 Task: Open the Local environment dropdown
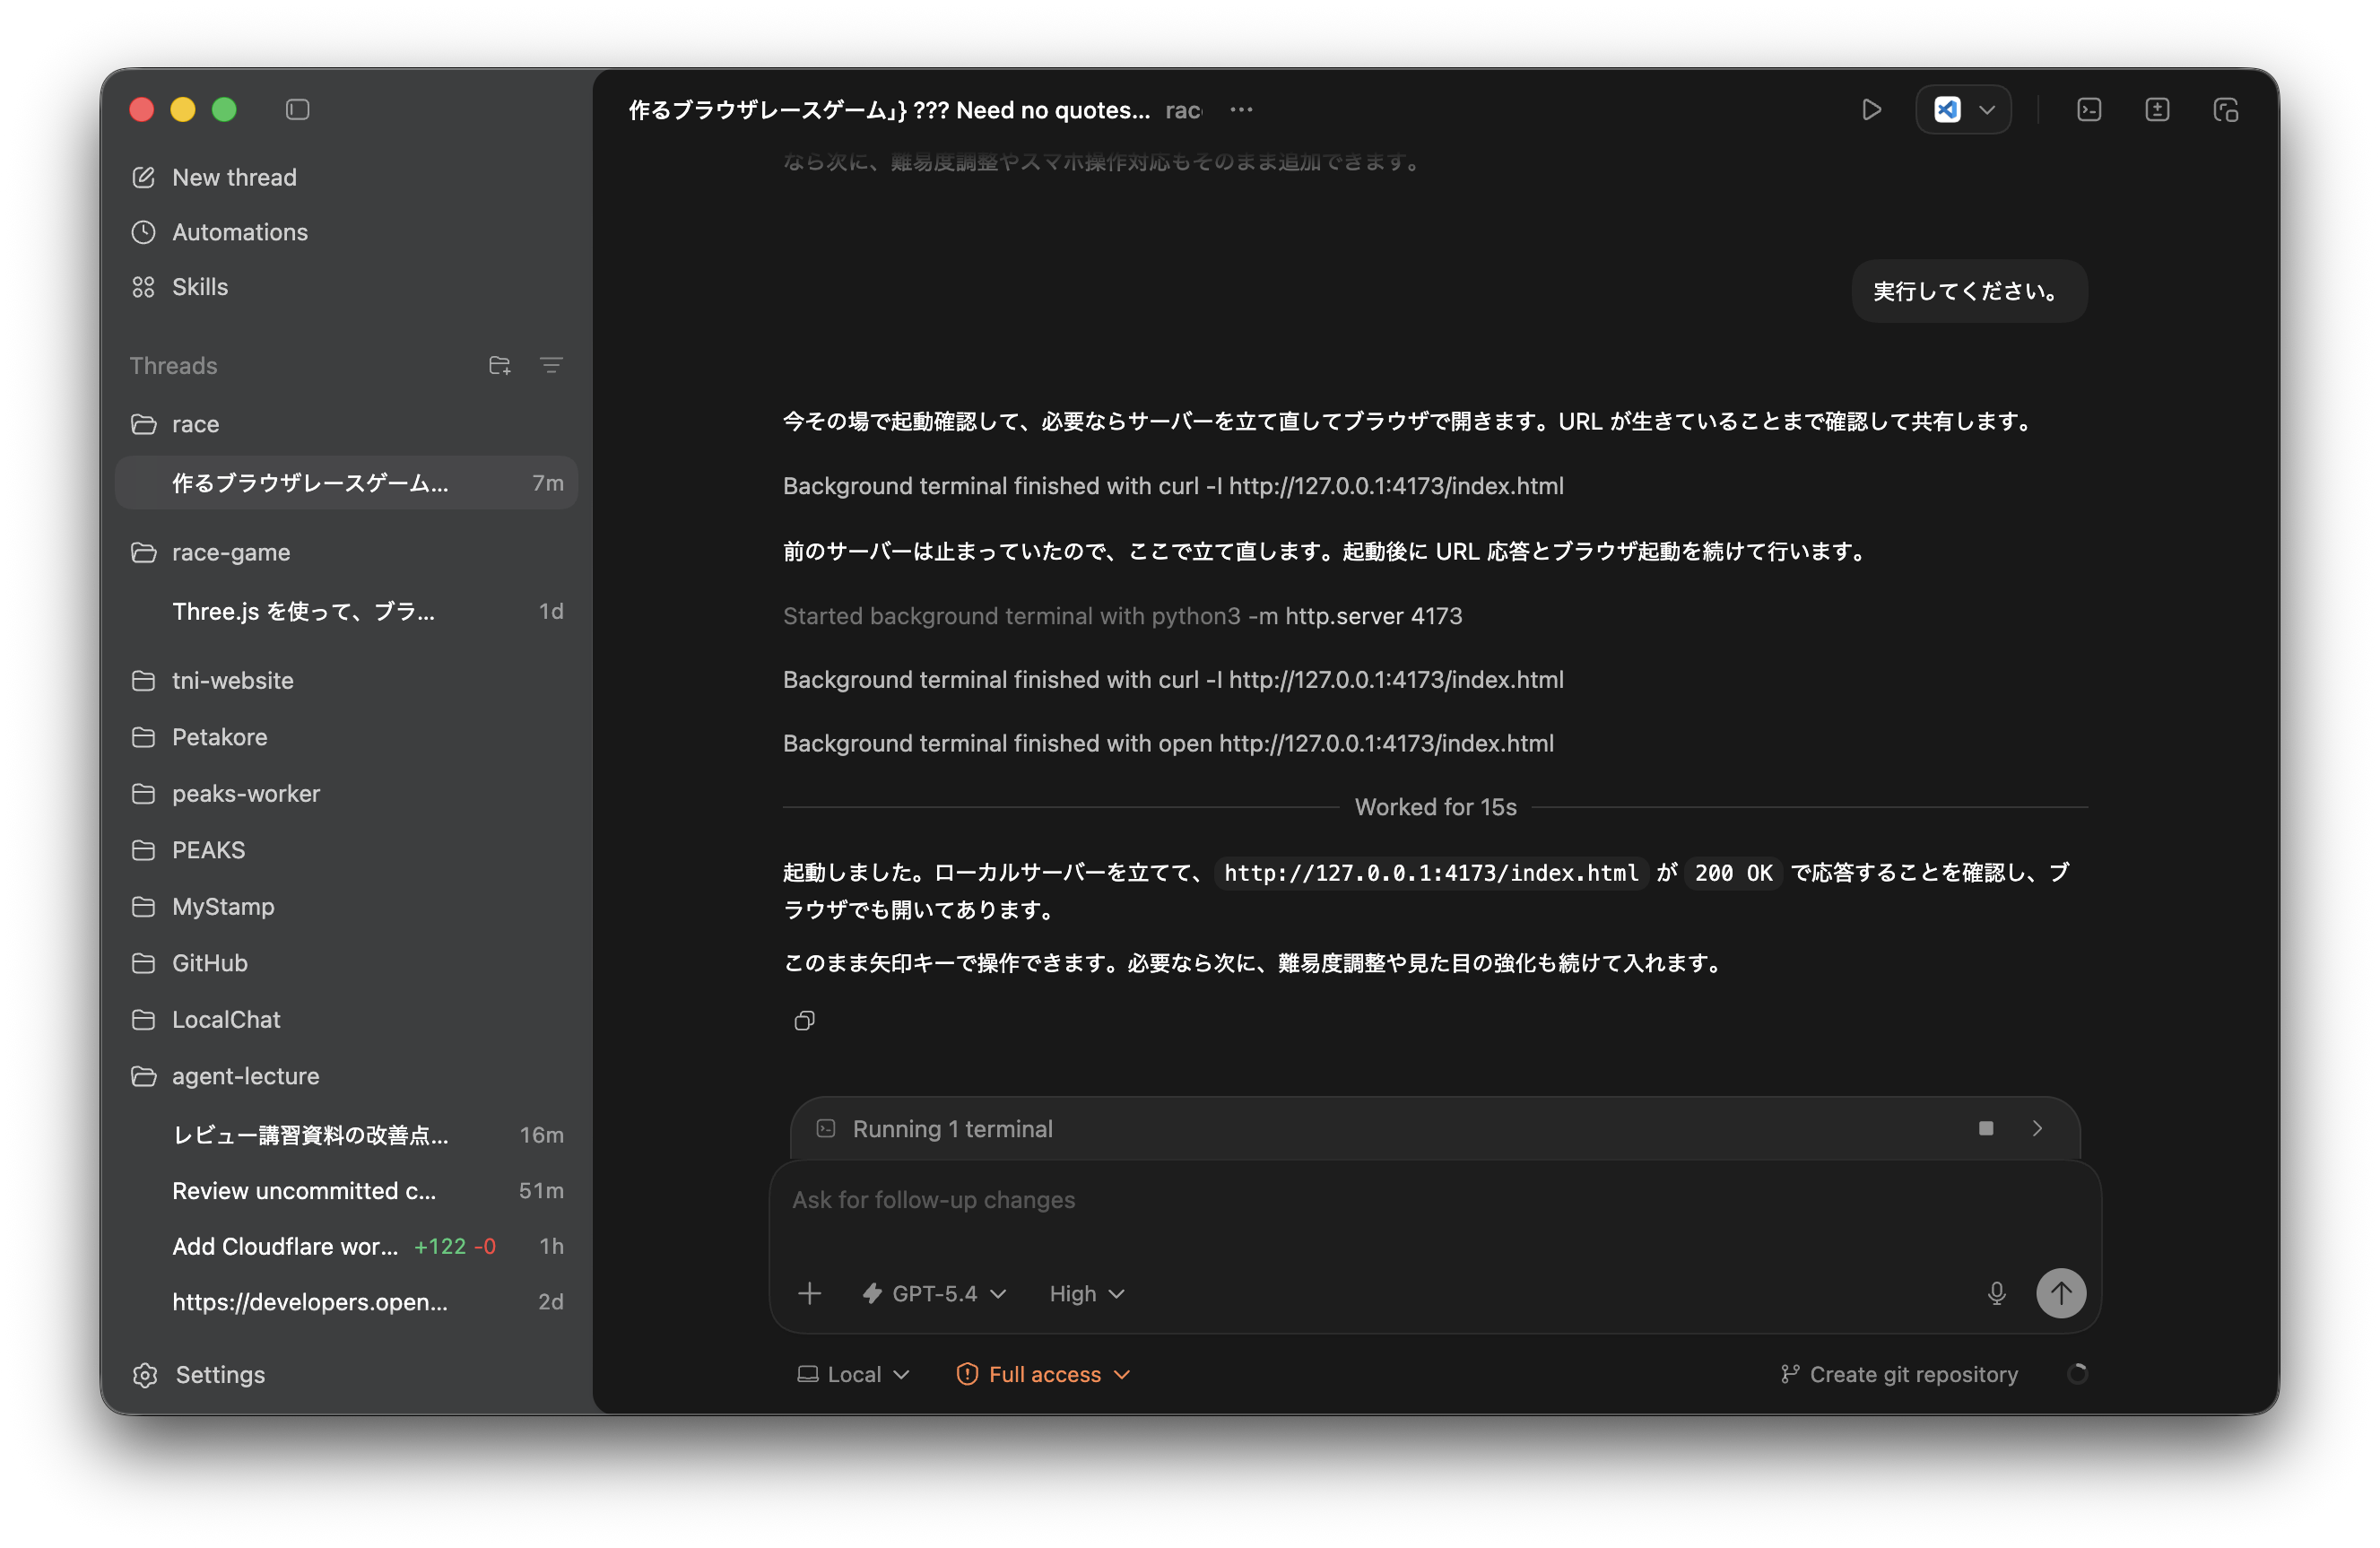tap(853, 1374)
